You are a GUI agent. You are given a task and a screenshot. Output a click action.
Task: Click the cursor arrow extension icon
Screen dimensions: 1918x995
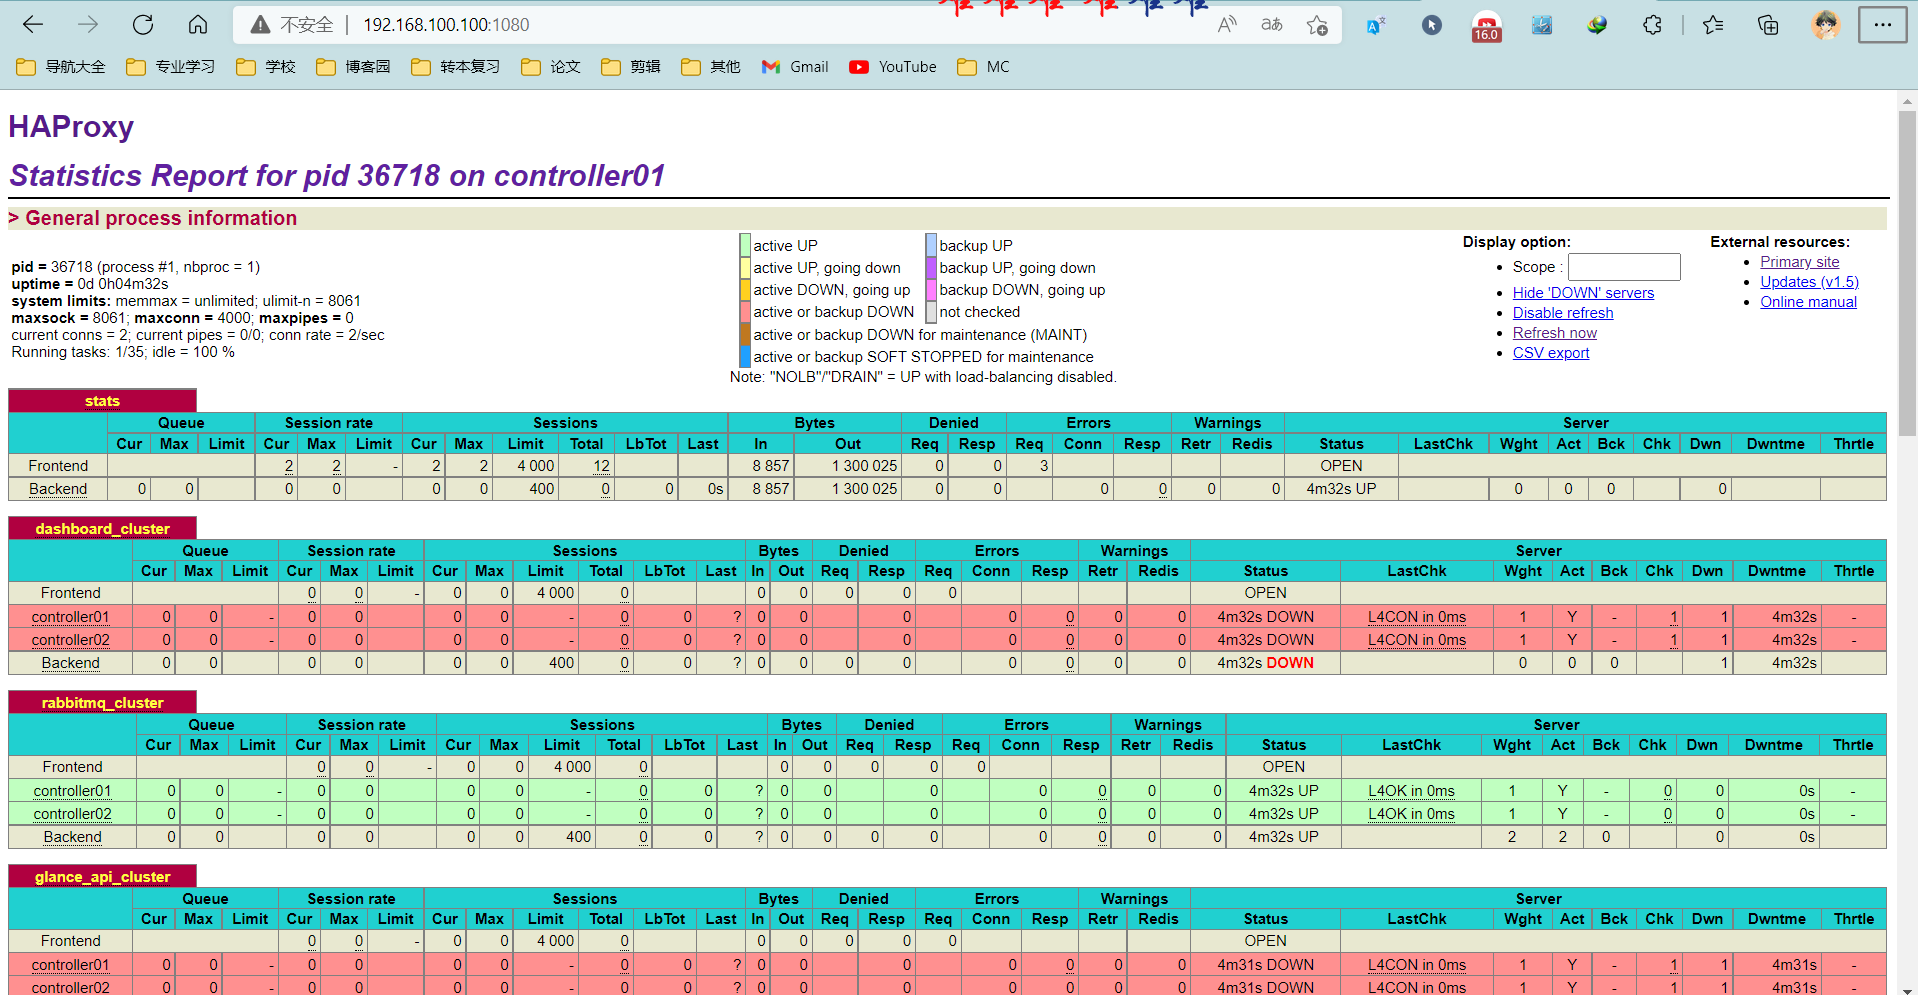coord(1432,26)
